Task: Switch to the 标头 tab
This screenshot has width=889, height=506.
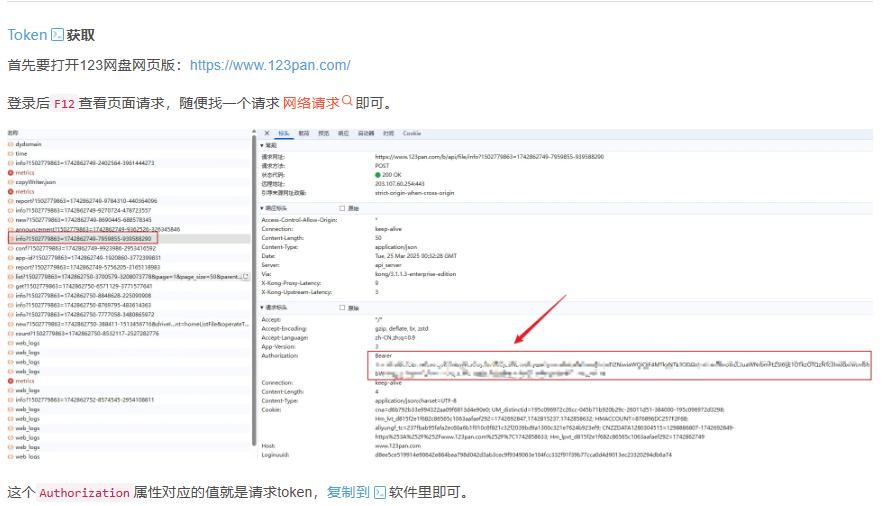Action: pos(283,133)
